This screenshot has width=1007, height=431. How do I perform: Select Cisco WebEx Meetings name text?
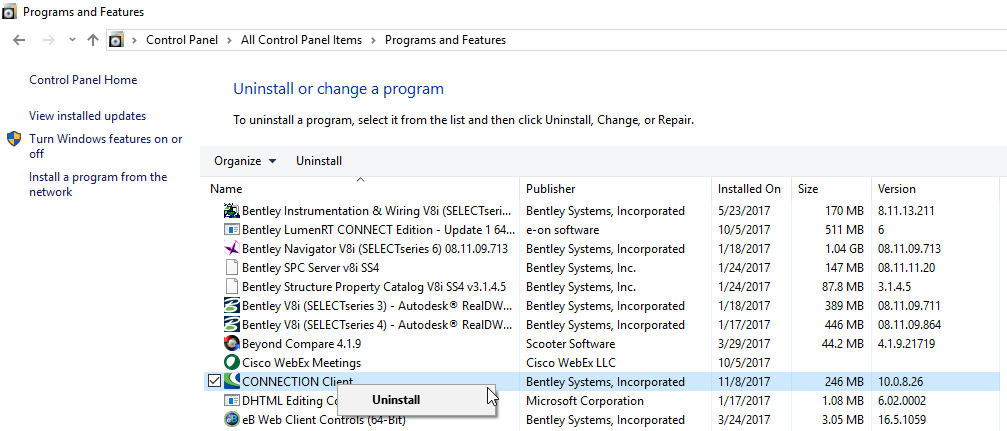pos(301,362)
